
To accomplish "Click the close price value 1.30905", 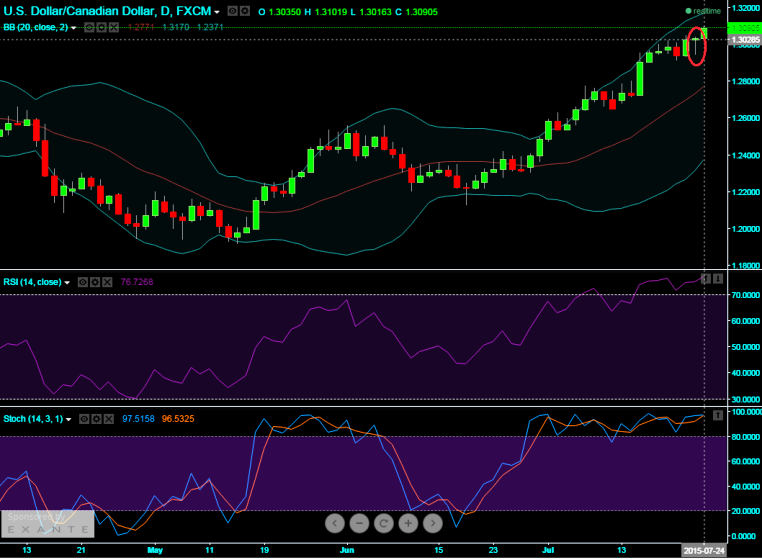I will (421, 11).
